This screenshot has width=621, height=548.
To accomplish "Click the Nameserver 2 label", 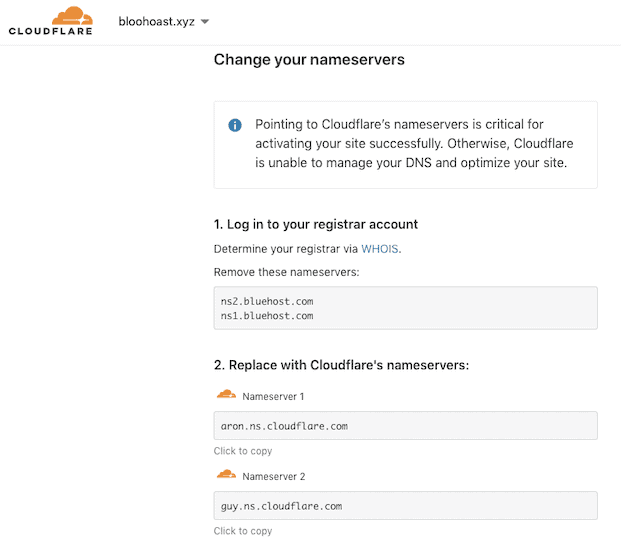I will click(x=274, y=476).
